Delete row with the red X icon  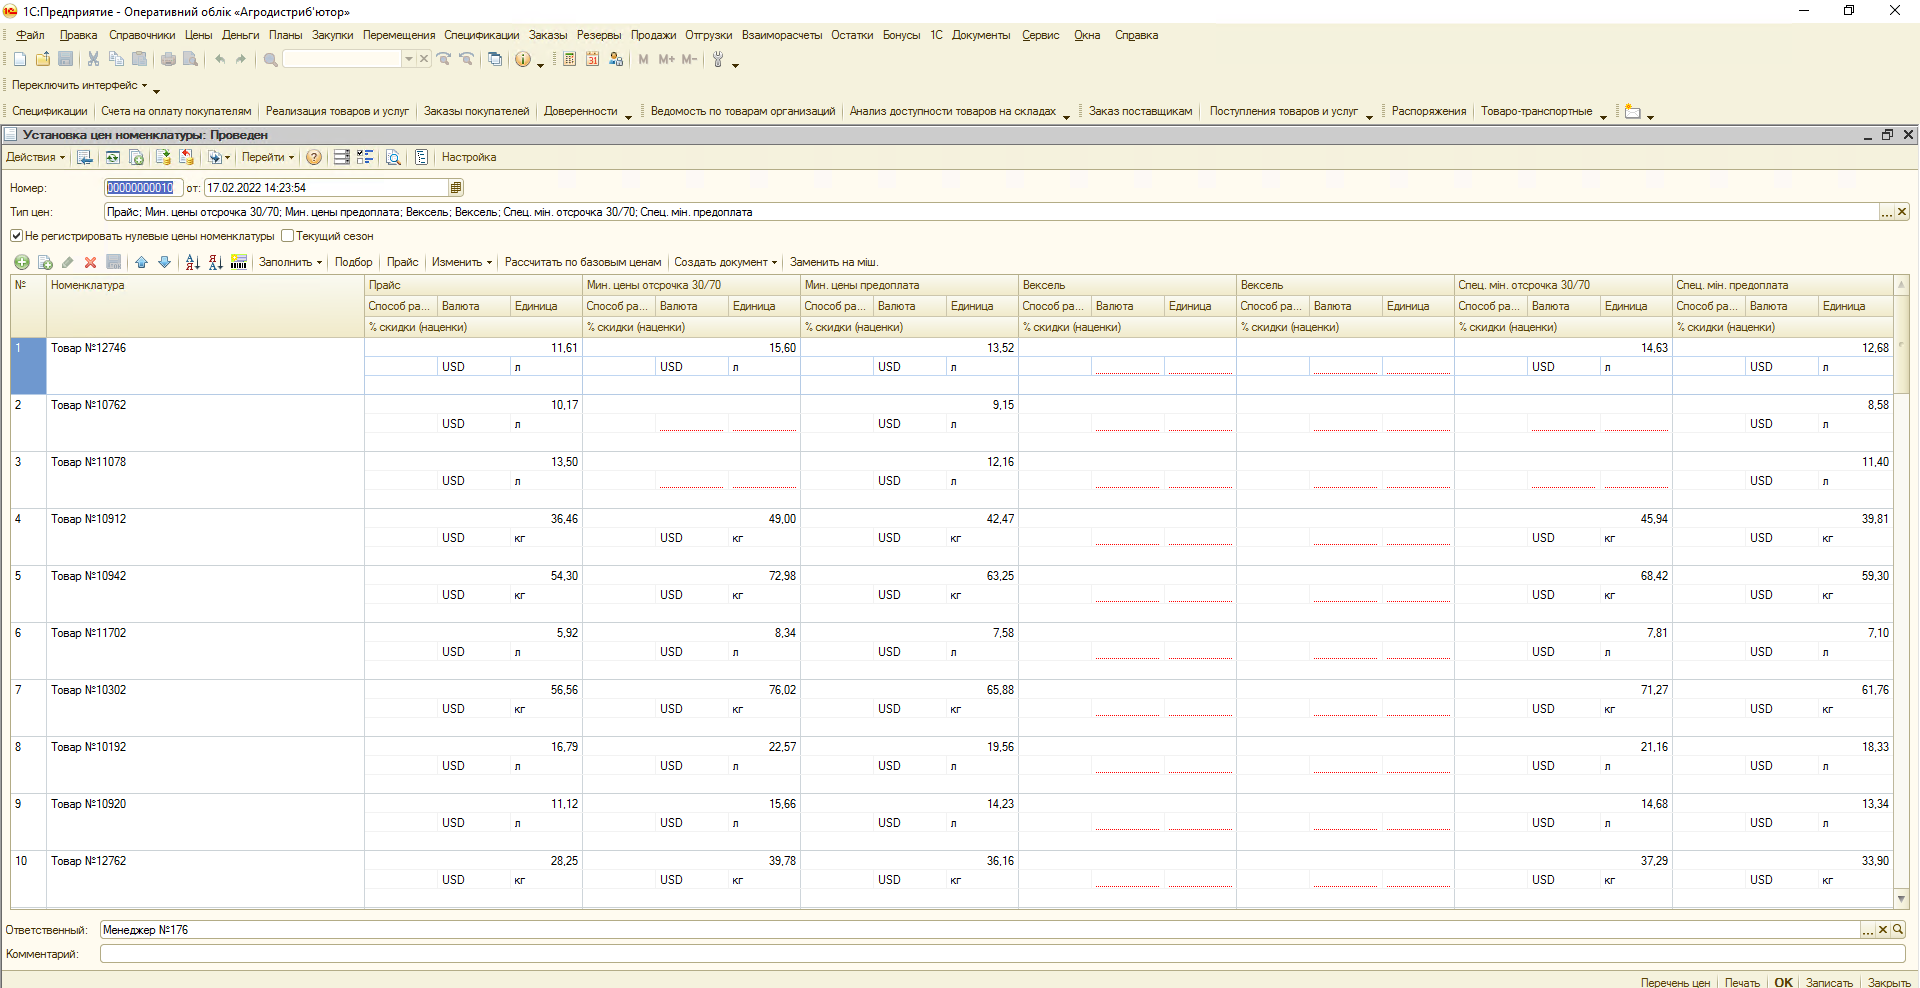(x=90, y=262)
